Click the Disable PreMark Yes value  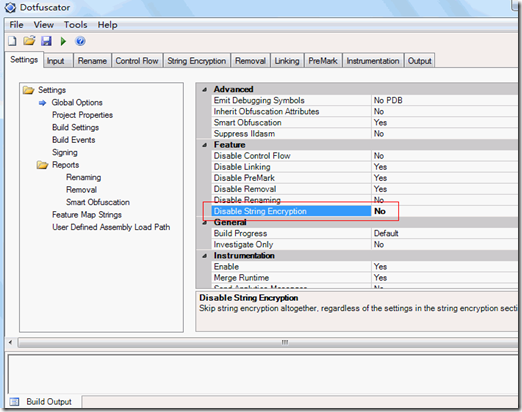[x=446, y=178]
